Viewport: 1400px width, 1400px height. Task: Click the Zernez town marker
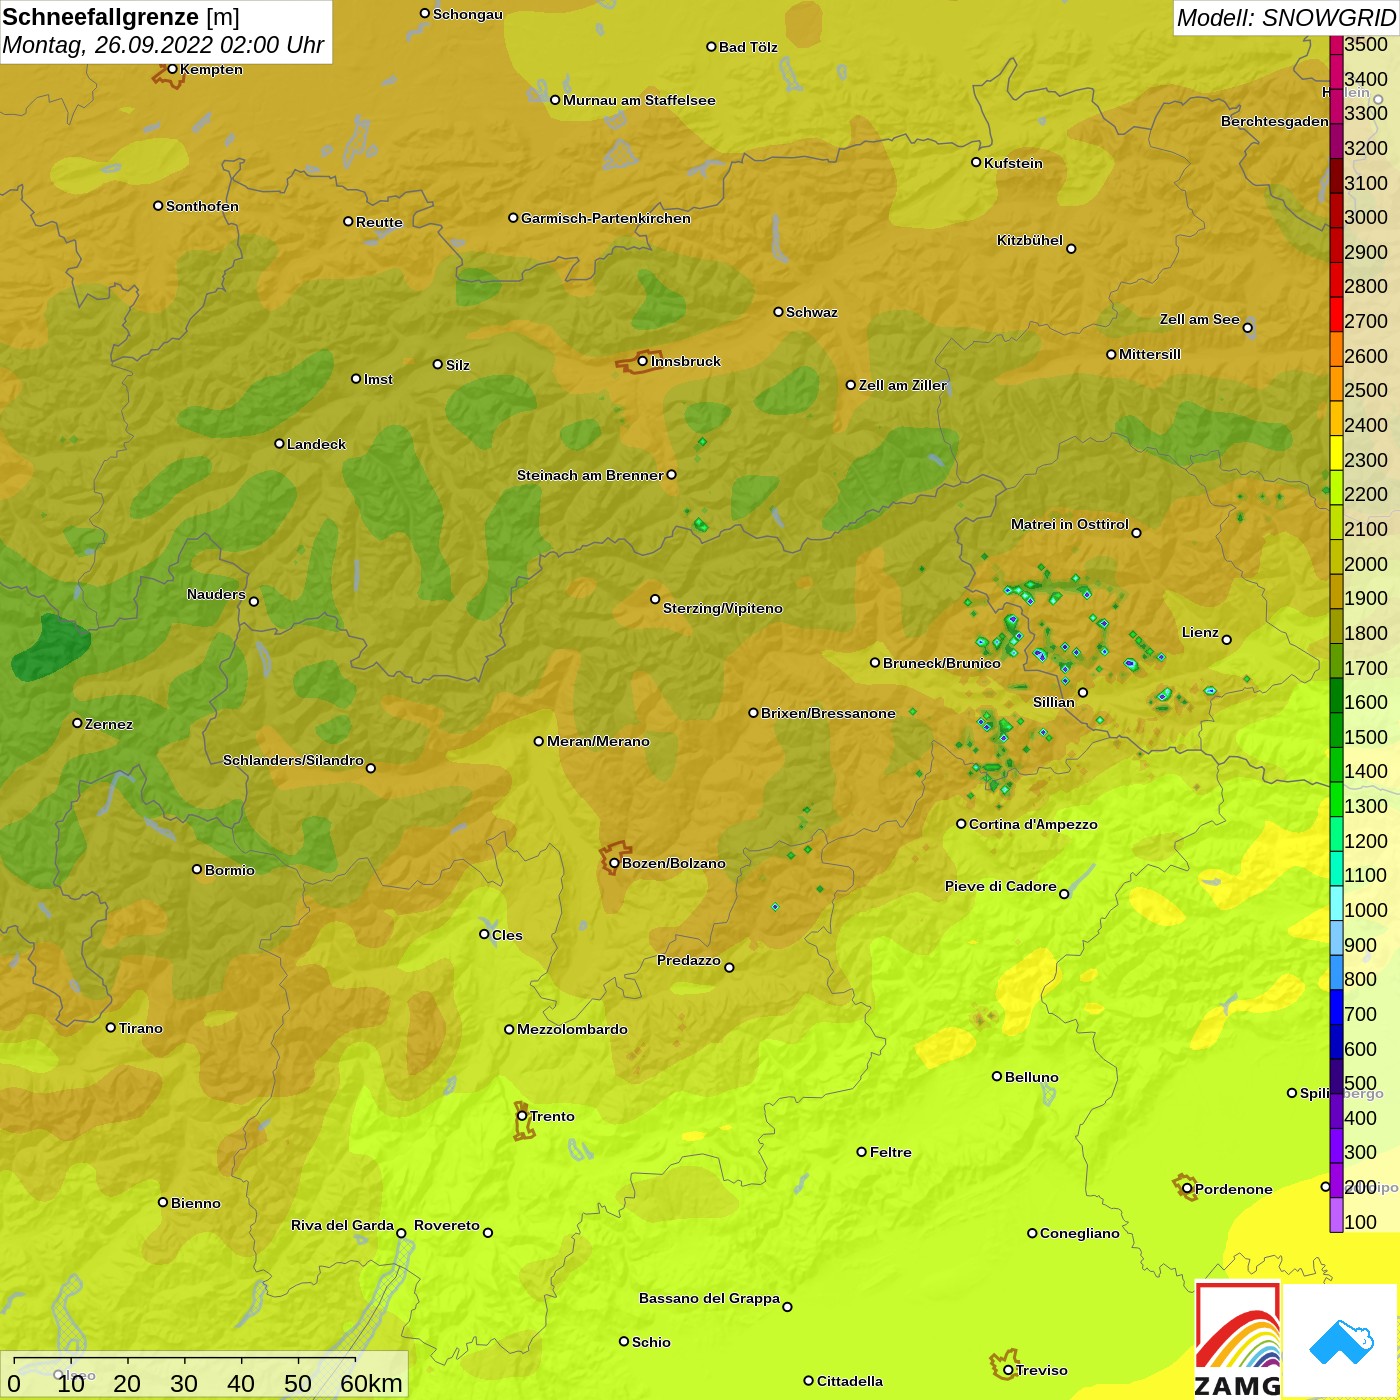coord(77,723)
